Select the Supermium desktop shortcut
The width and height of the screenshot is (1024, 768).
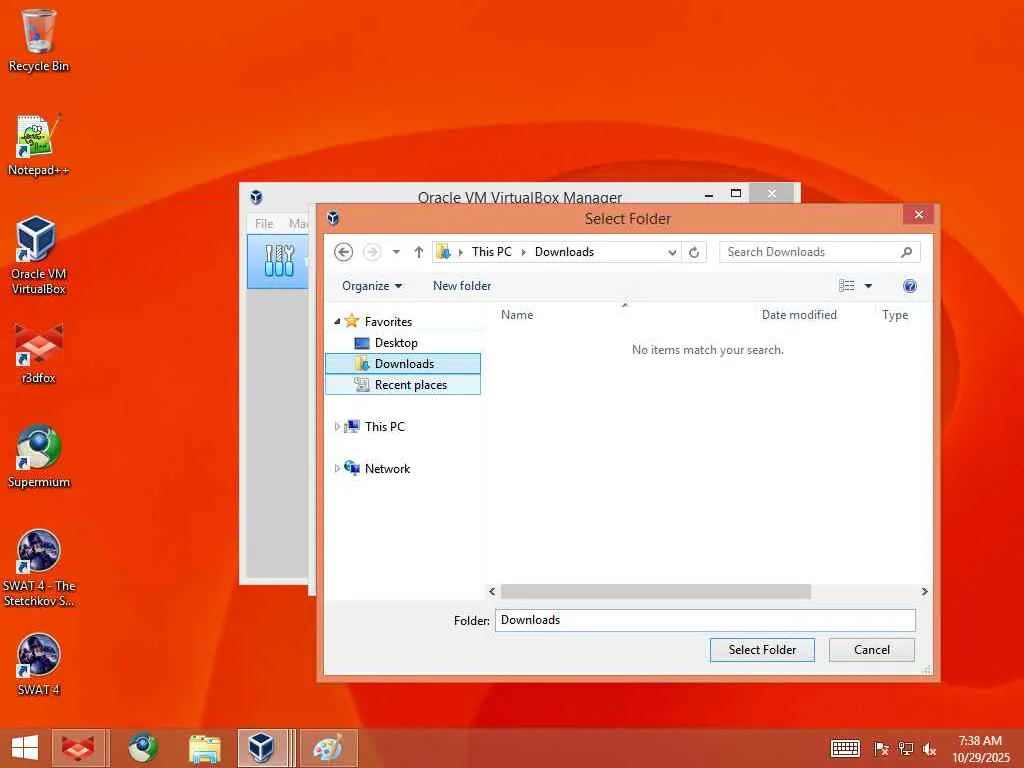click(x=38, y=456)
